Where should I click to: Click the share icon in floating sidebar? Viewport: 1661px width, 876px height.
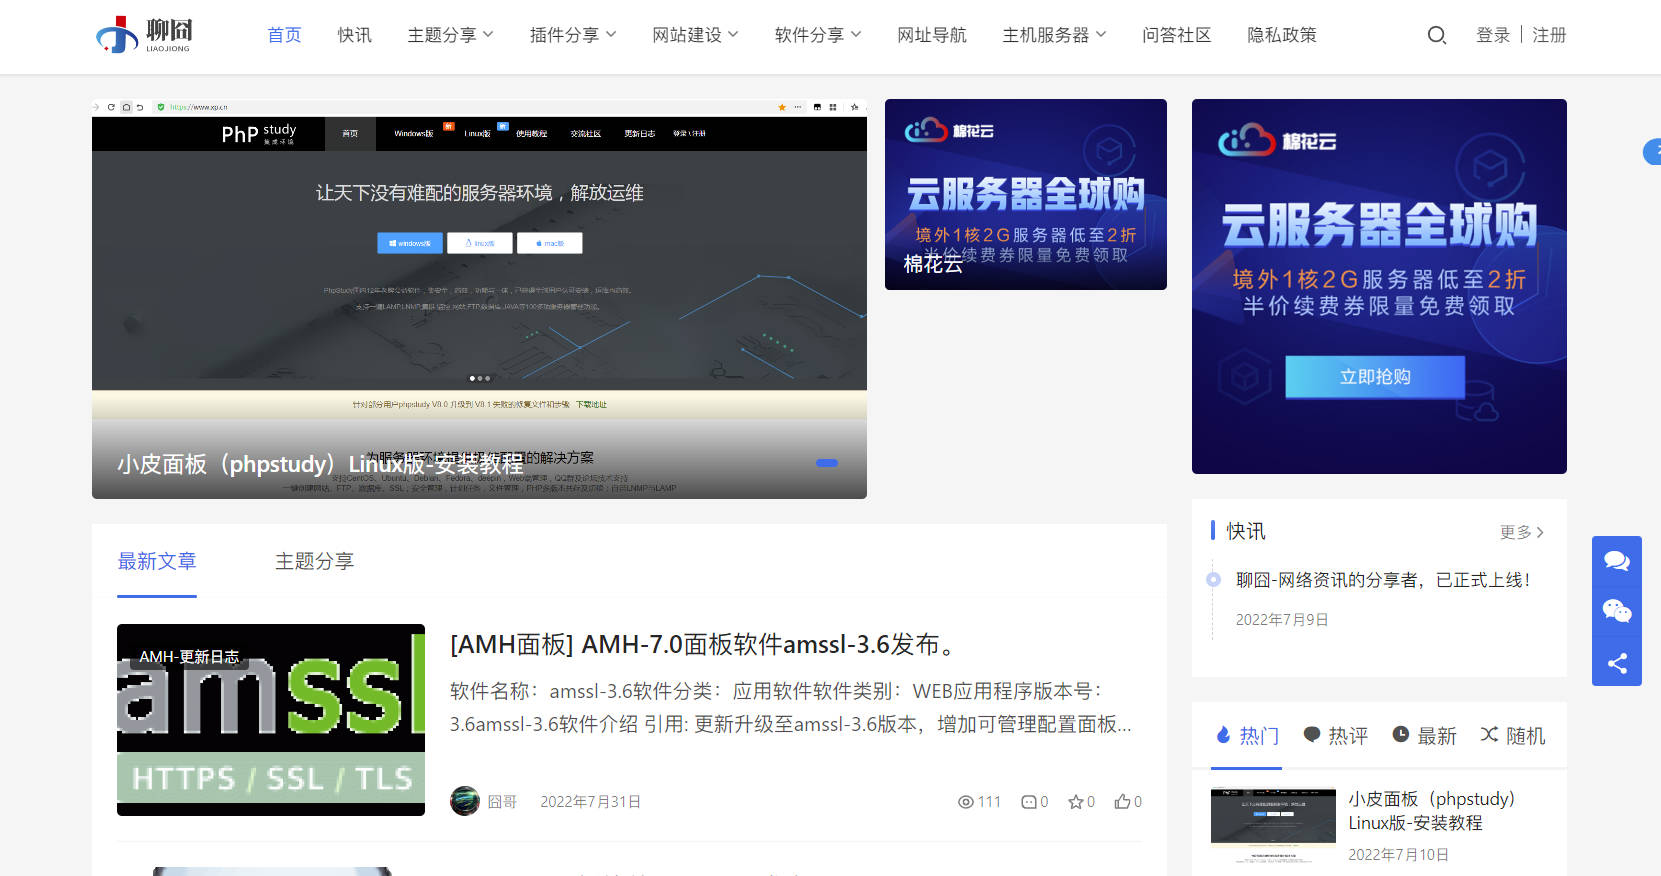[1616, 663]
